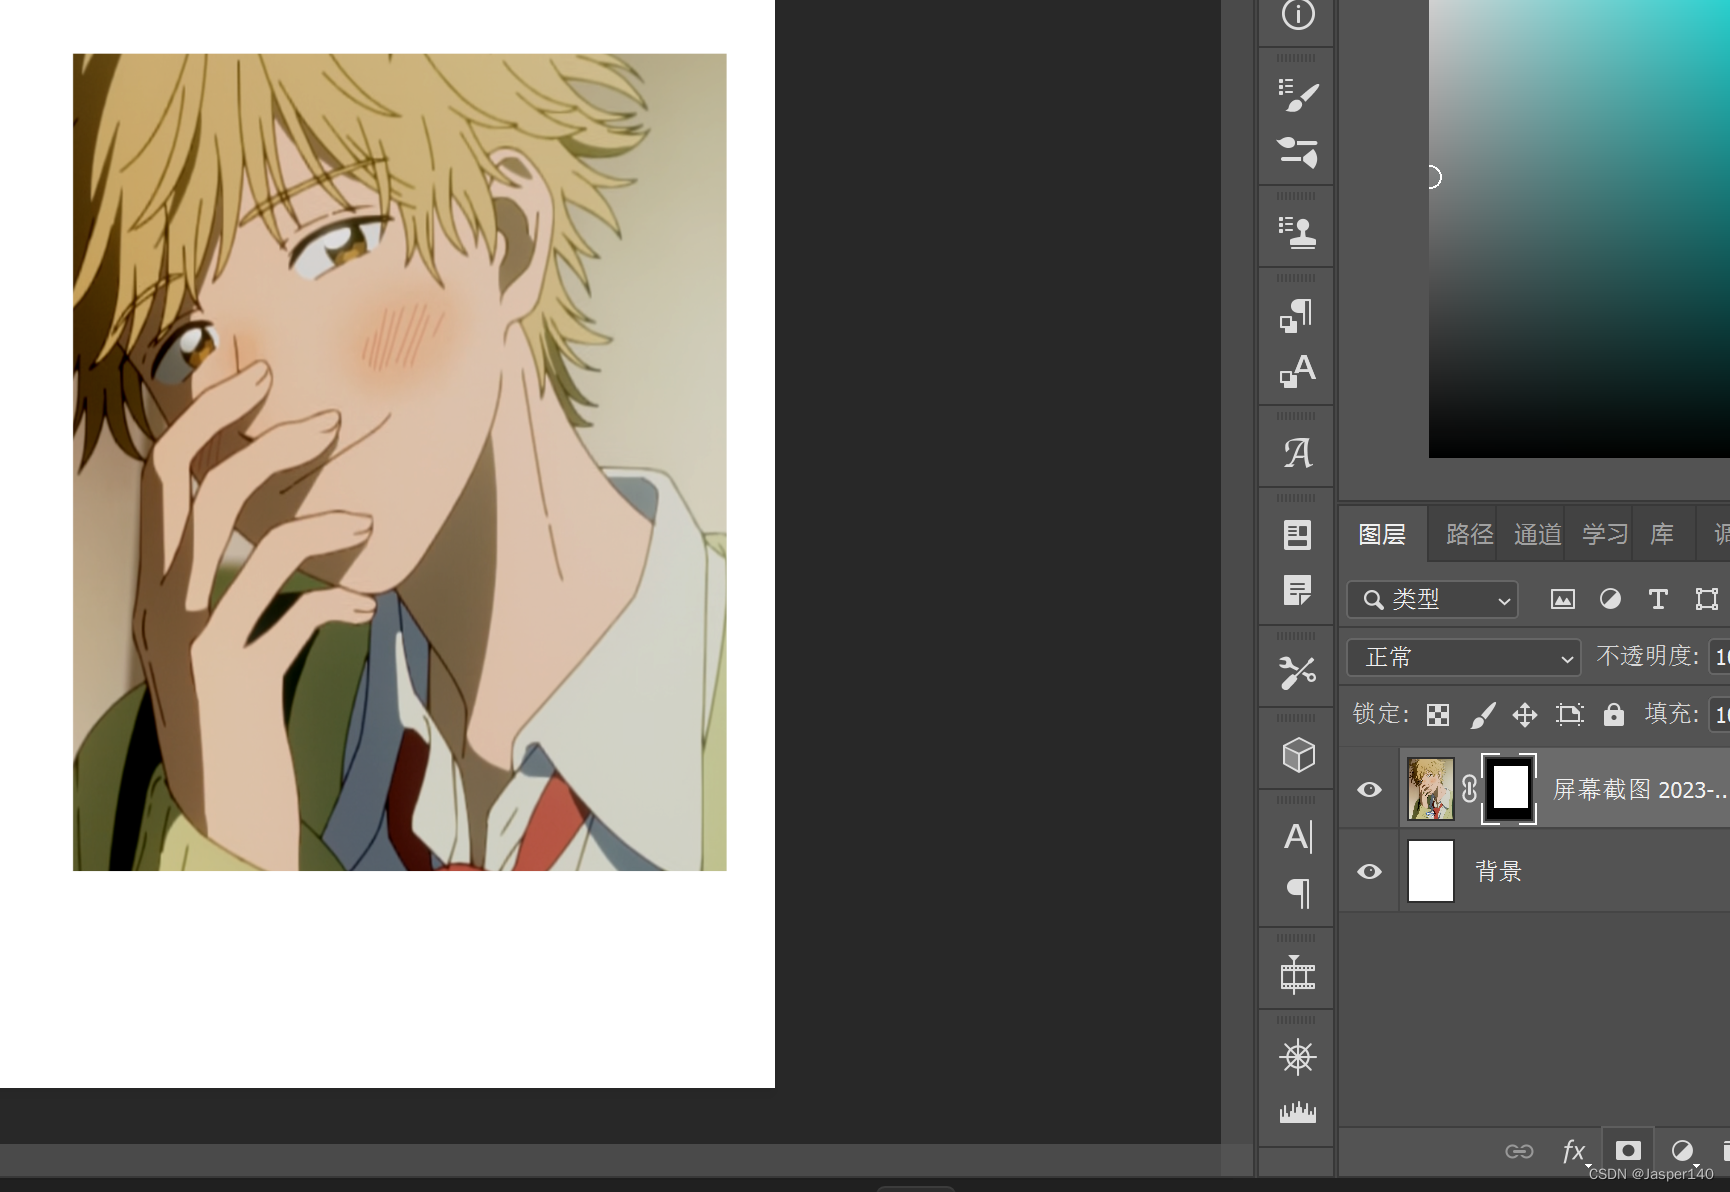Click the link layers icon
Screen dimensions: 1730x1192
(1519, 1151)
